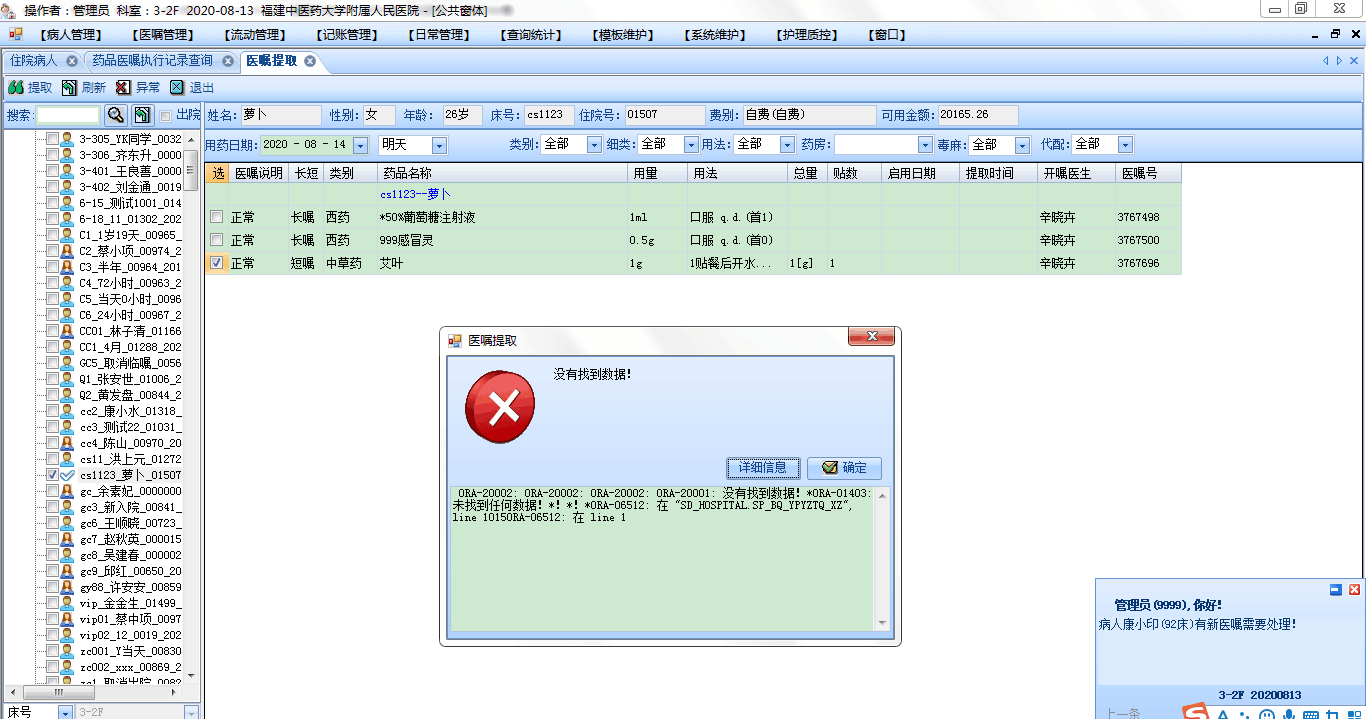
Task: Toggle the 出院 checkbox
Action: [166, 115]
